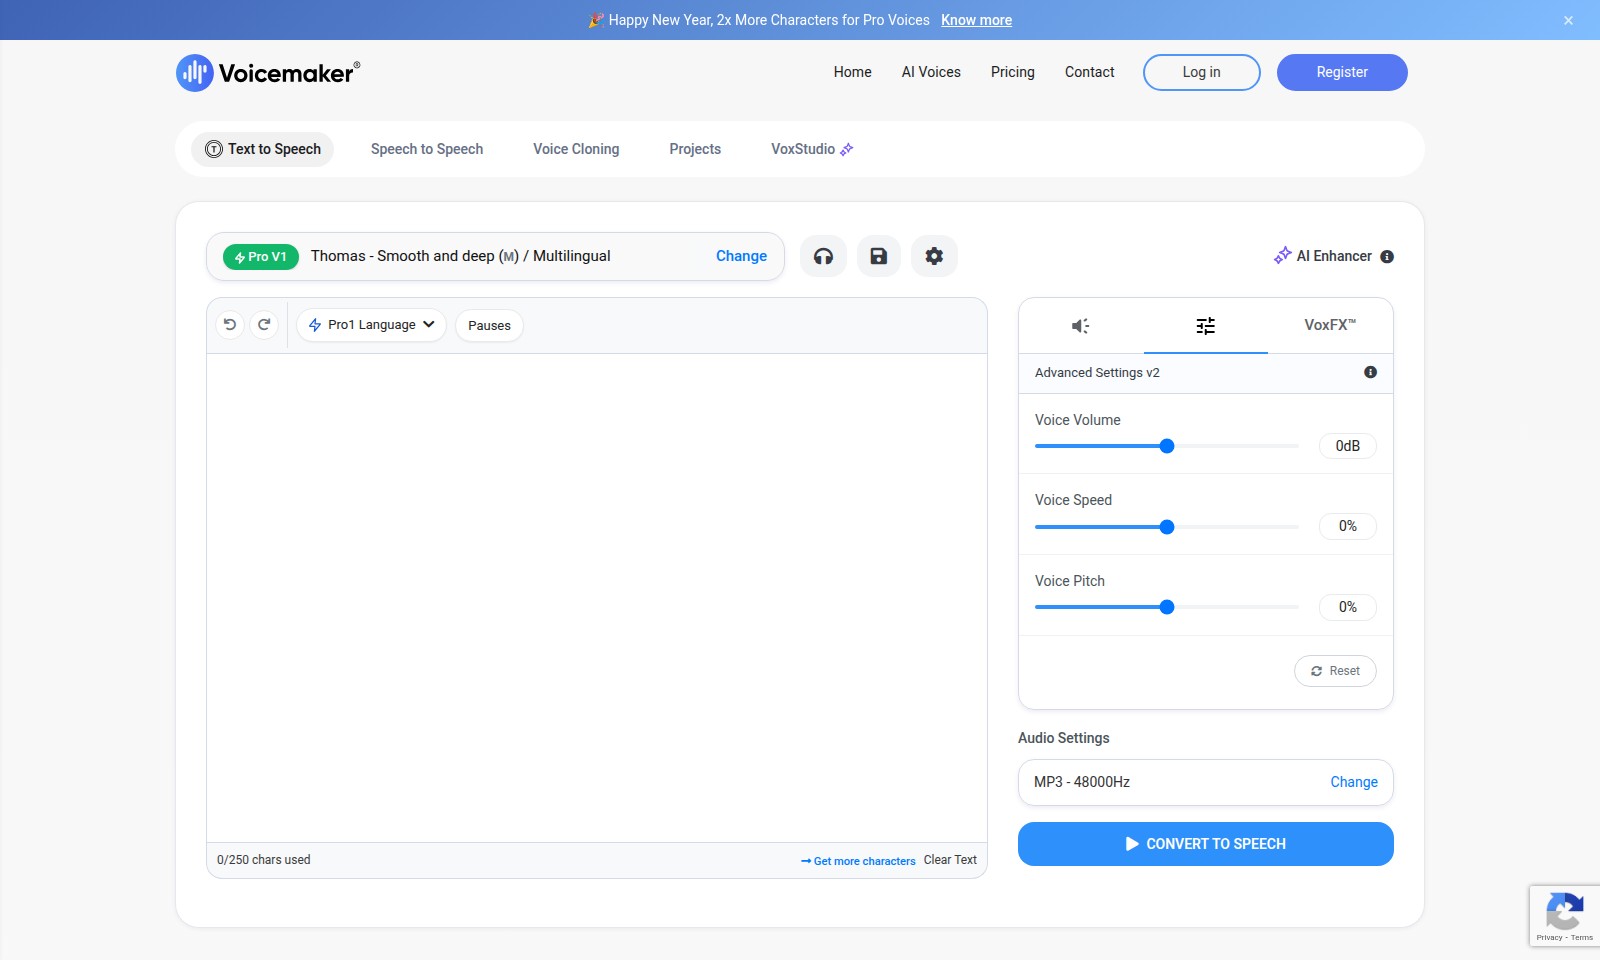Go to the Home page
The width and height of the screenshot is (1600, 960).
click(852, 72)
